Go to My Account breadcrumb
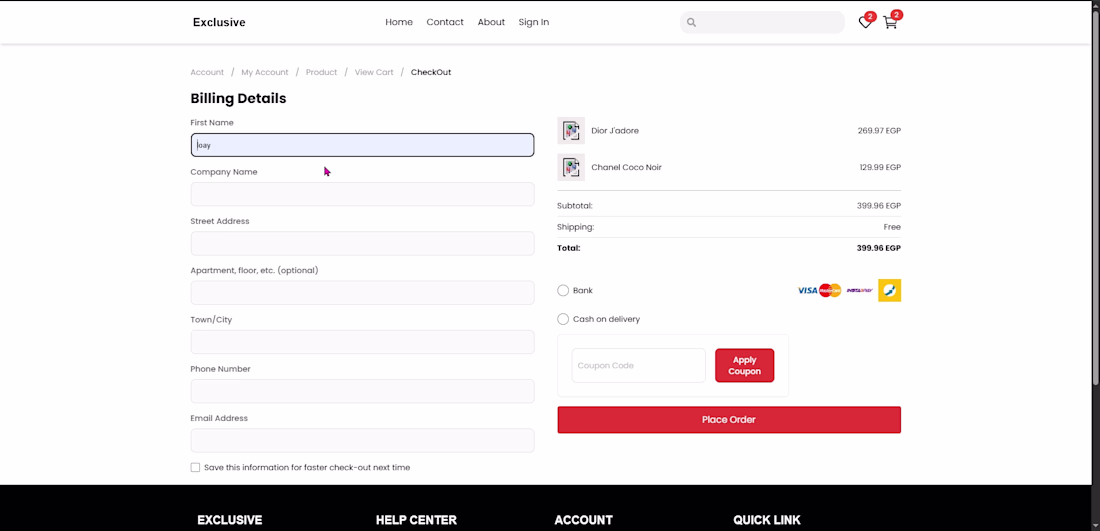This screenshot has width=1100, height=531. 264,72
